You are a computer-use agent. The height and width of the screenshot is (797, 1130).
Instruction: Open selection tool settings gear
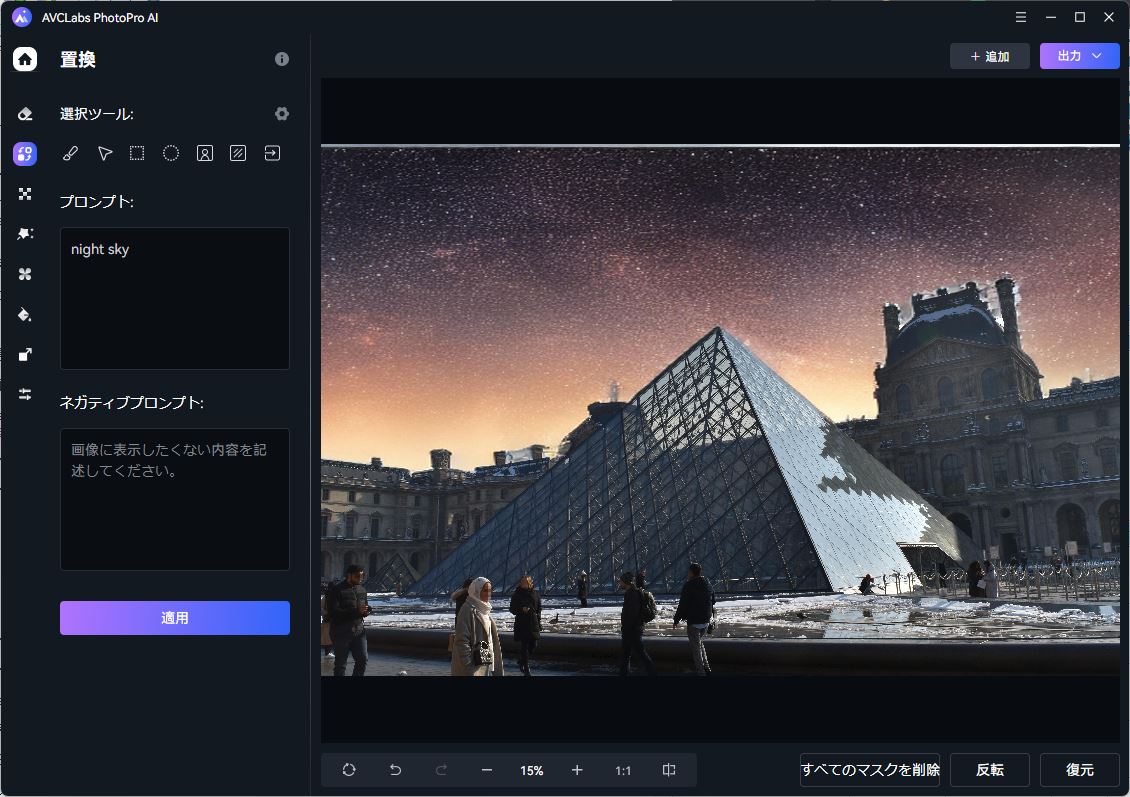click(x=282, y=114)
